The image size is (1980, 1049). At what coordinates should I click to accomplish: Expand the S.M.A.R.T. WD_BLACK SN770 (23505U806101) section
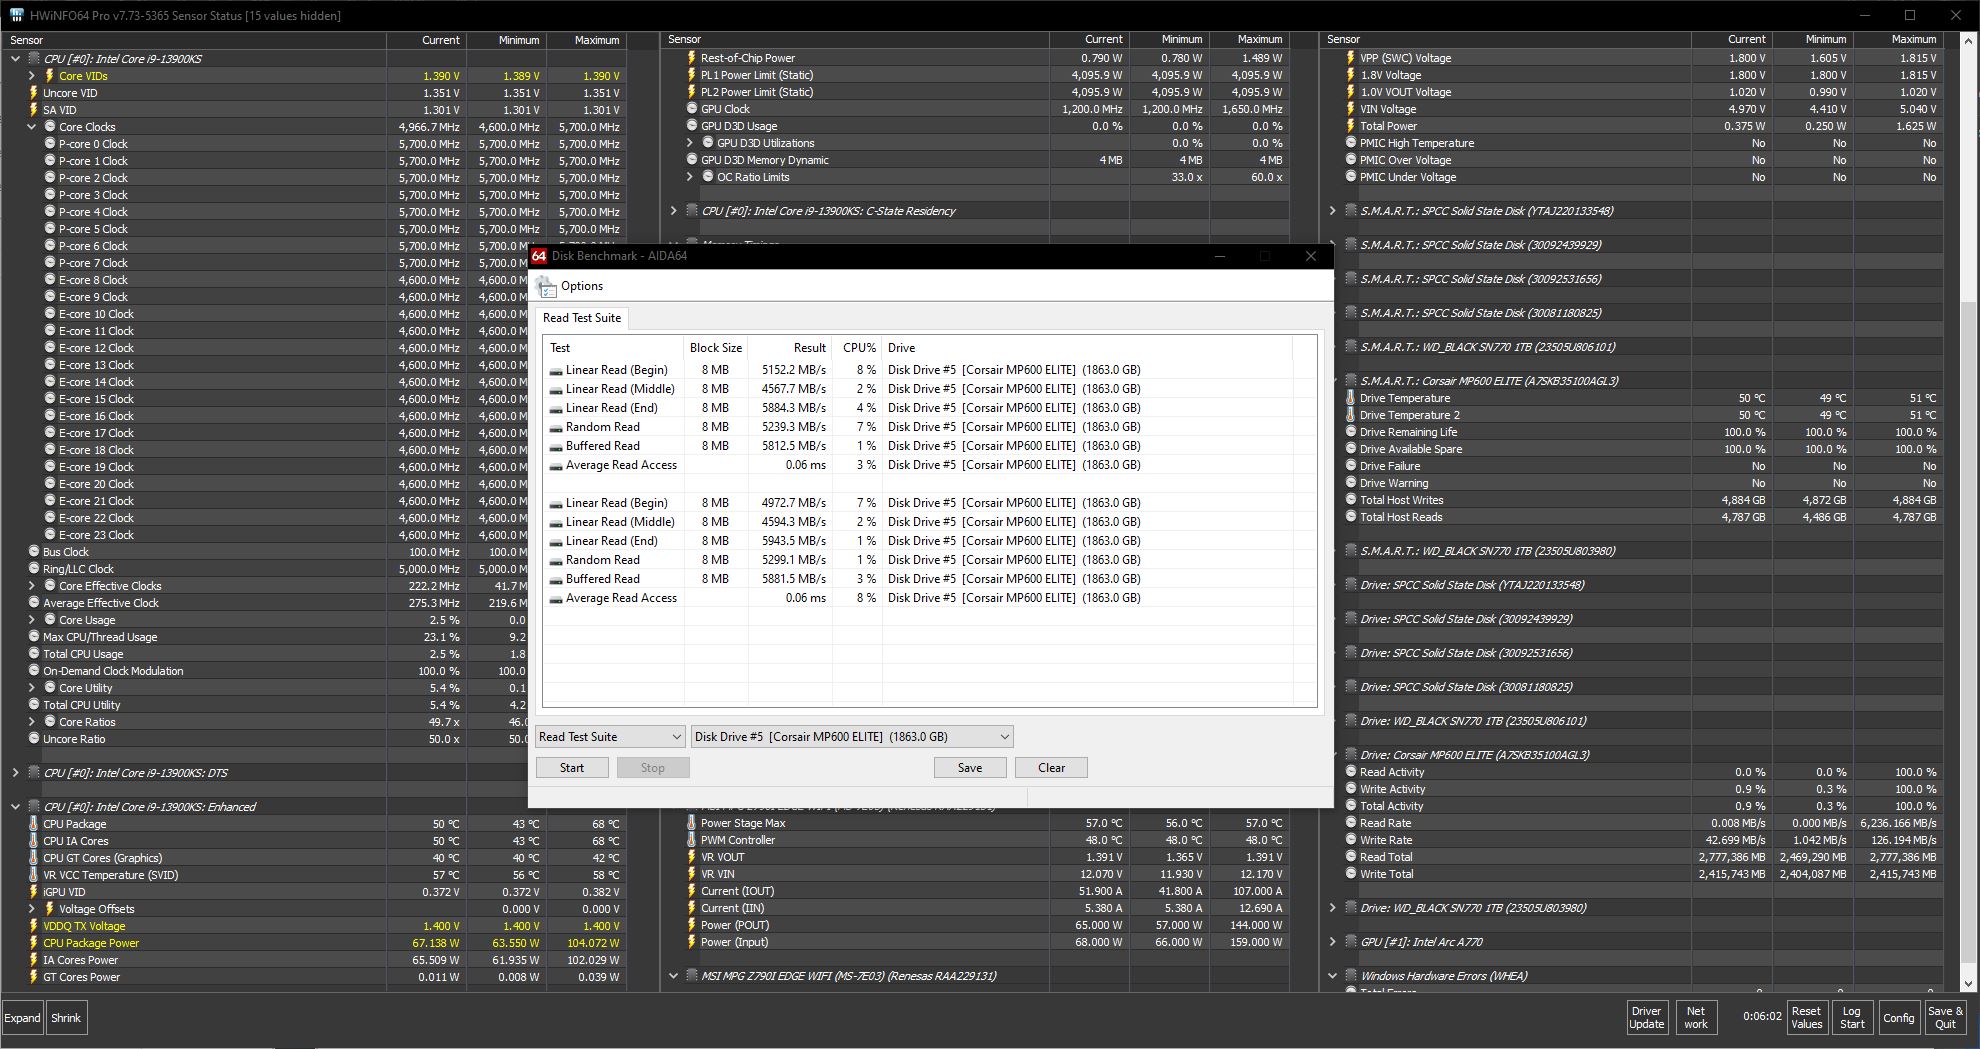click(1332, 347)
